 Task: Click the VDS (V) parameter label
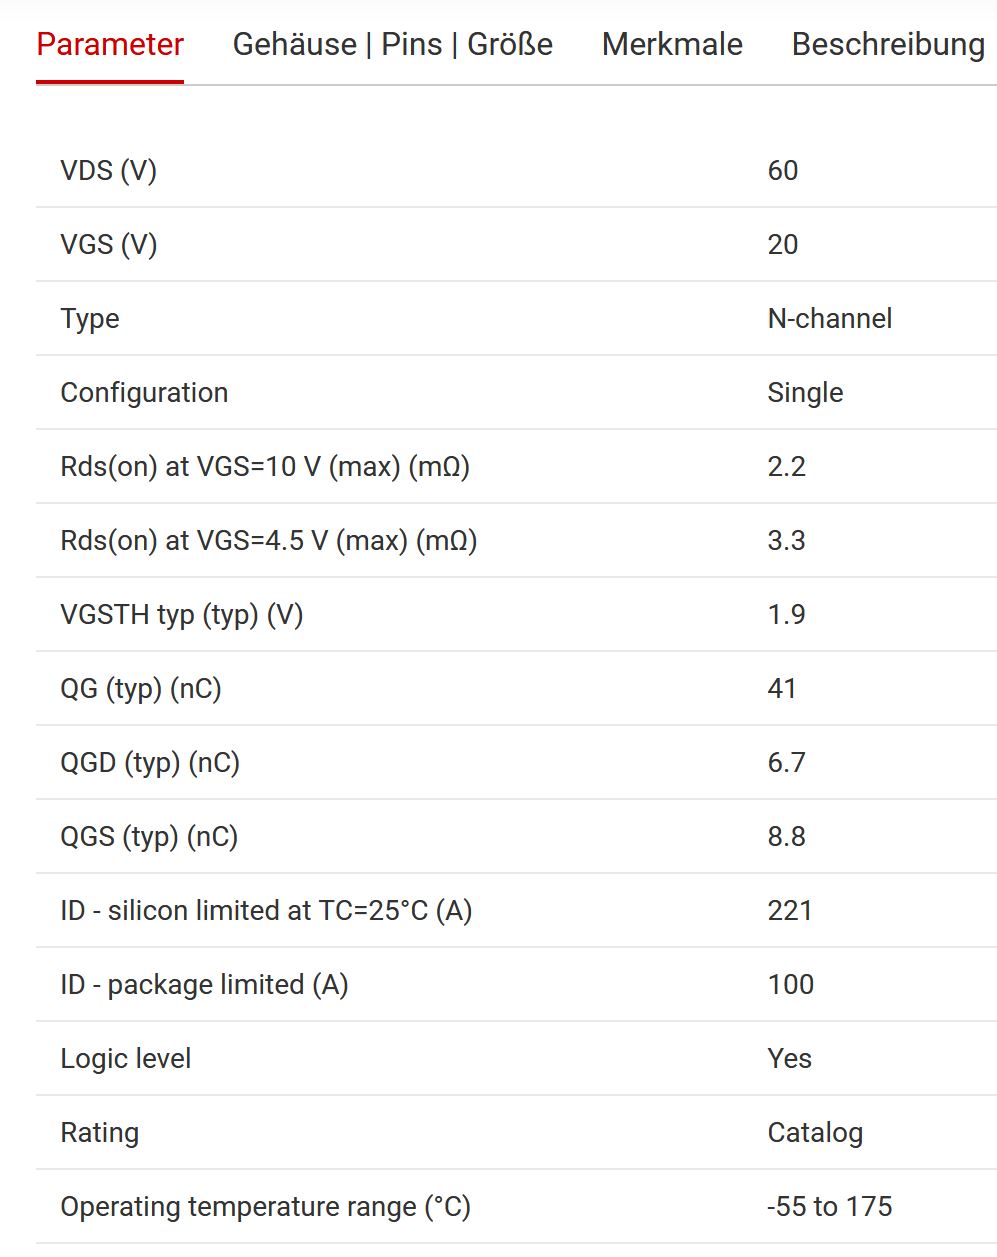(x=109, y=170)
